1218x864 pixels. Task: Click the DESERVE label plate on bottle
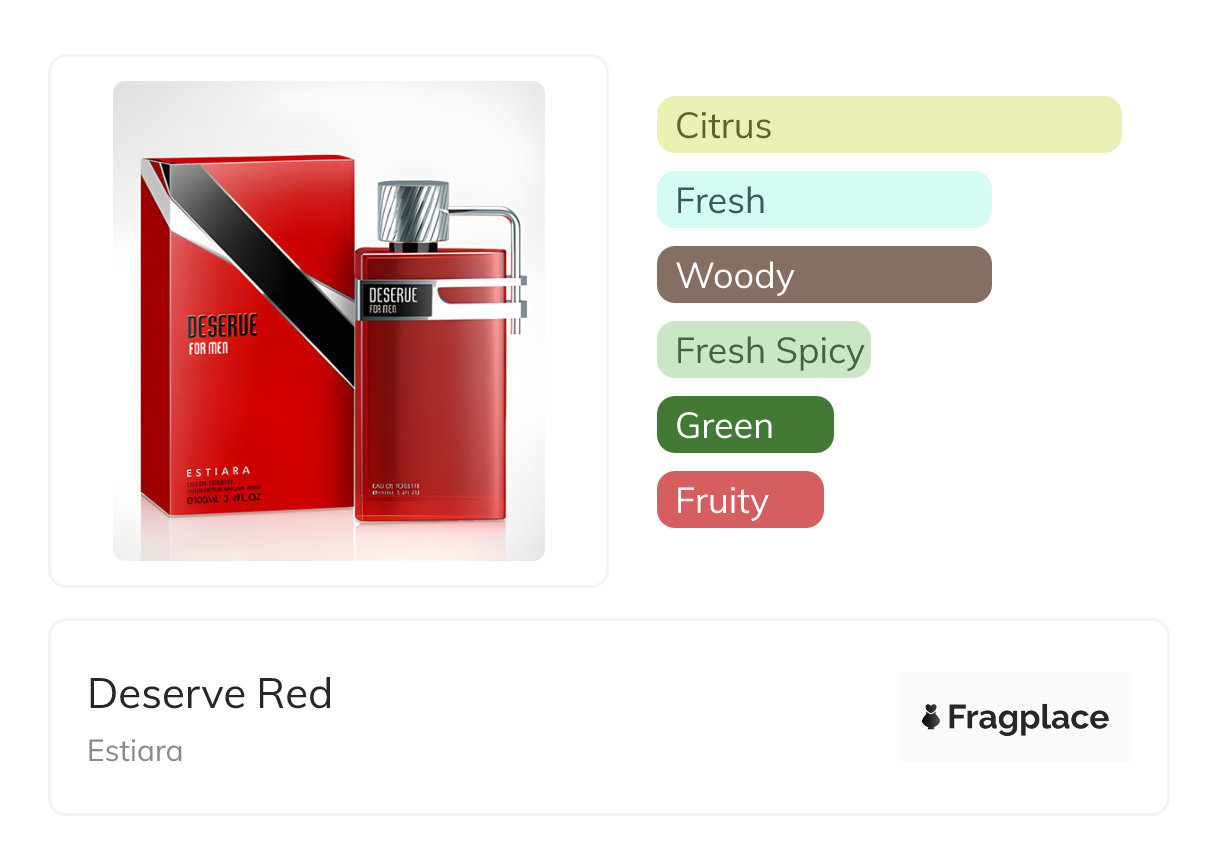click(395, 299)
